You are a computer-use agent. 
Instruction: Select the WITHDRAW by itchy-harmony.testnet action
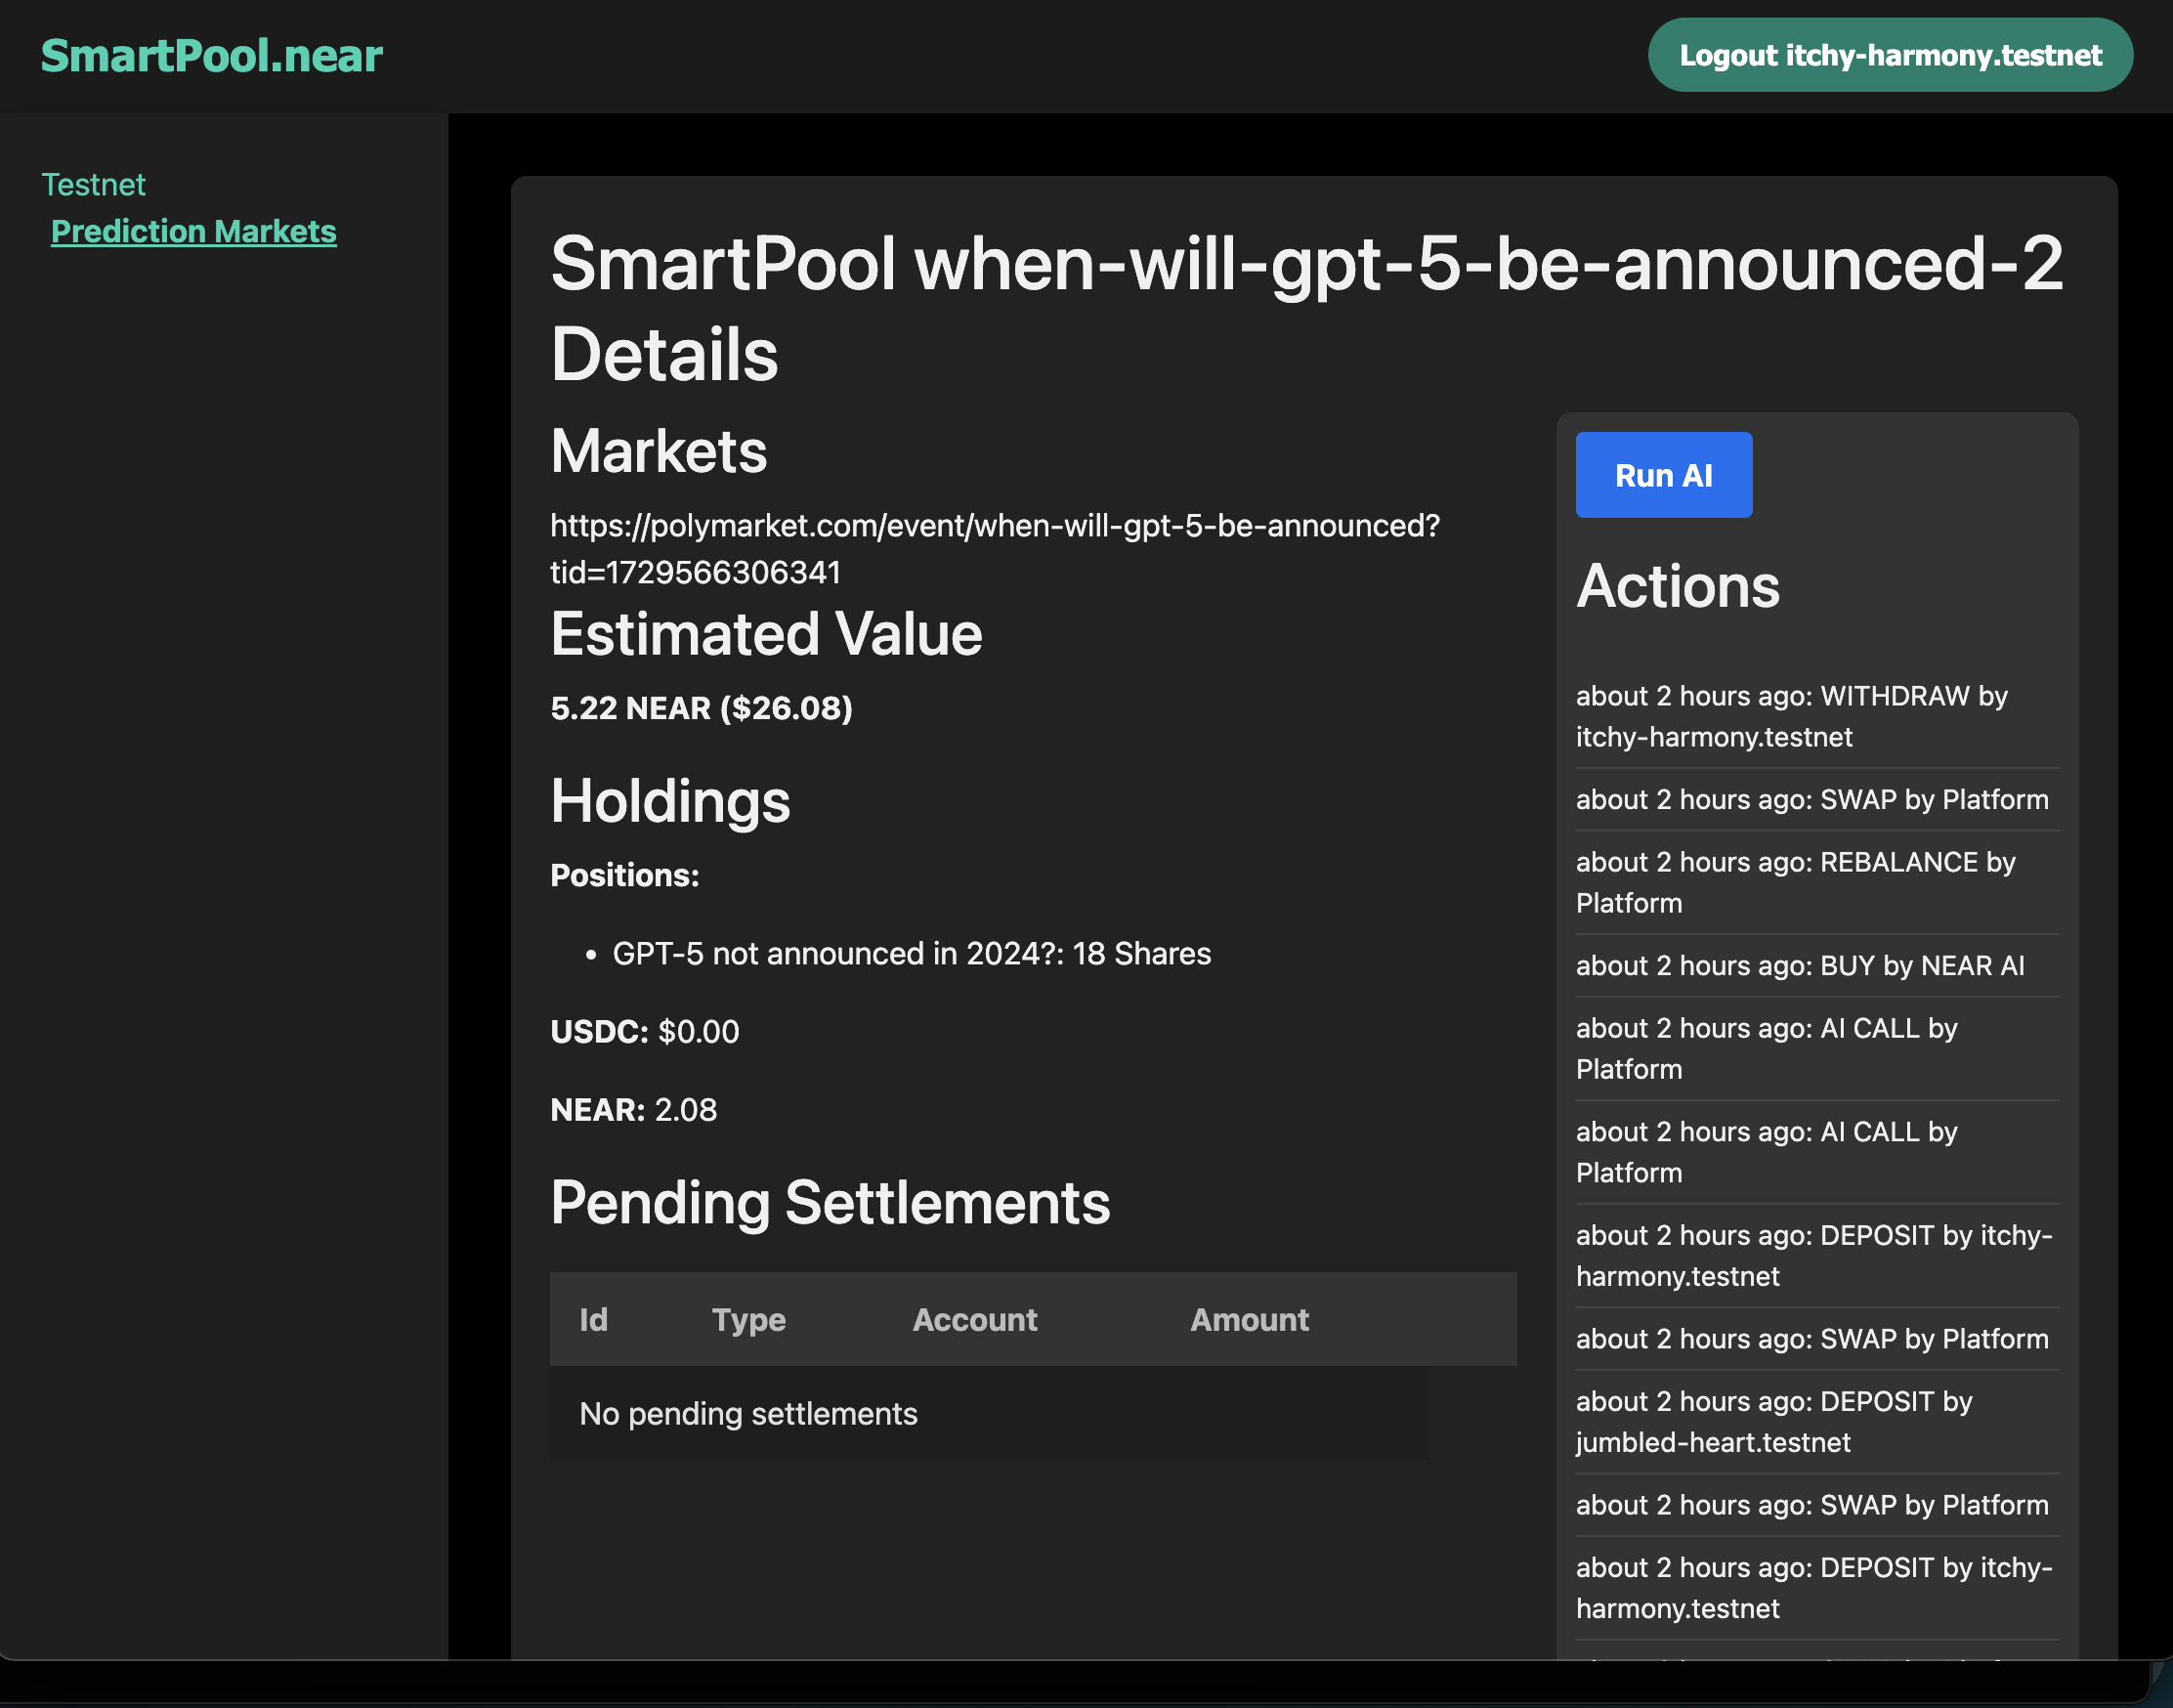point(1790,716)
